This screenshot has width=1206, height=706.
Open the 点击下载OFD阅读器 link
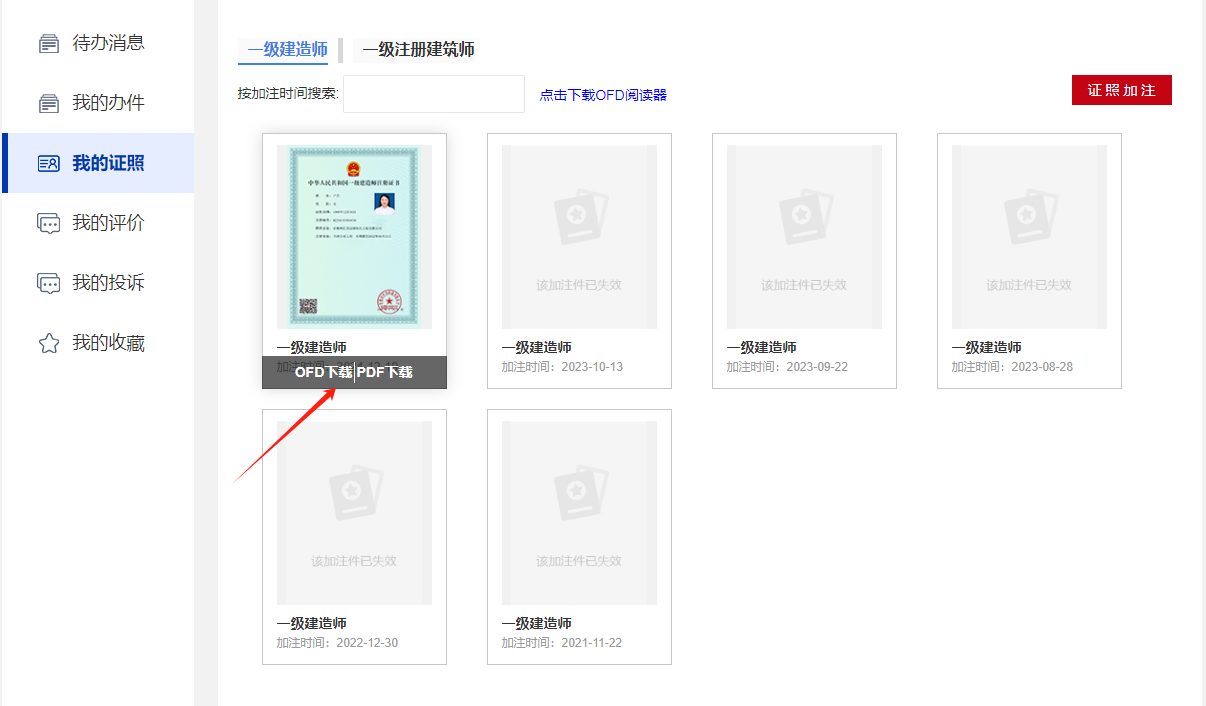point(603,95)
